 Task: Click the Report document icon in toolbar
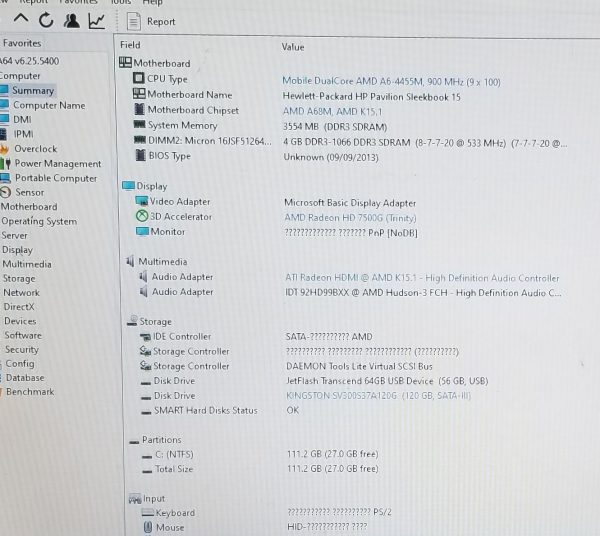click(x=135, y=21)
